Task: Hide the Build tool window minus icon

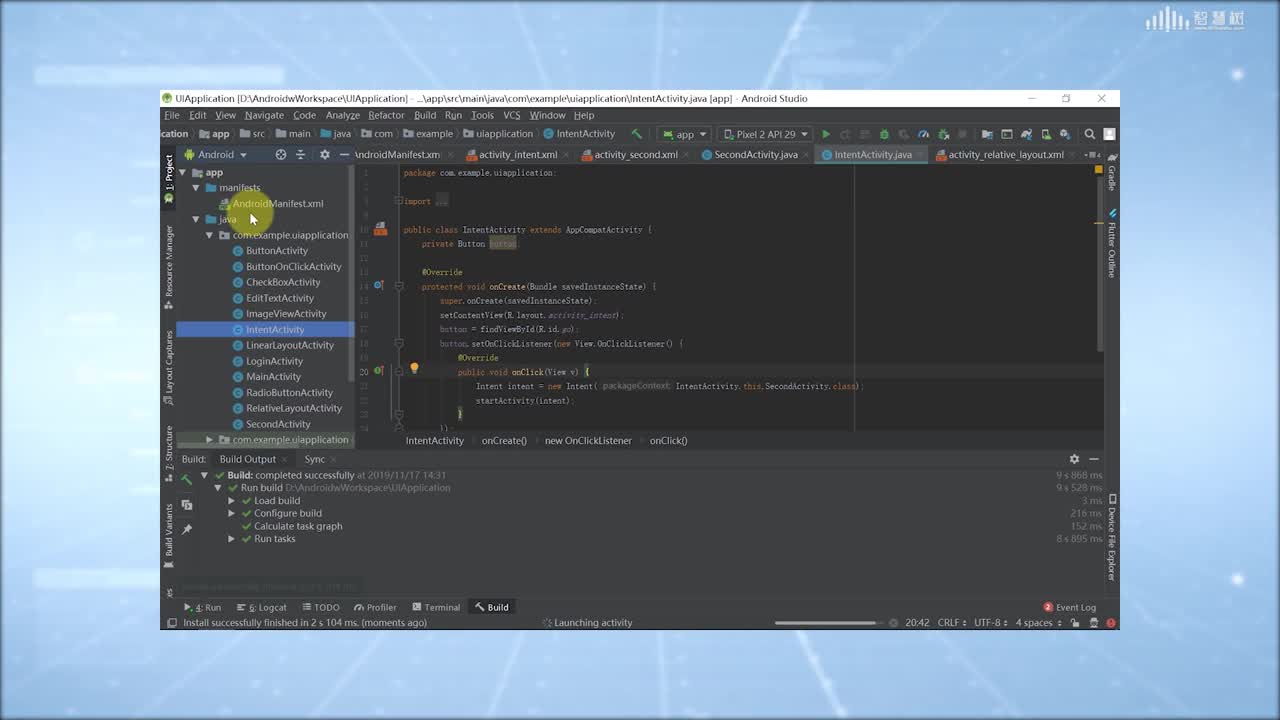Action: [x=1094, y=459]
